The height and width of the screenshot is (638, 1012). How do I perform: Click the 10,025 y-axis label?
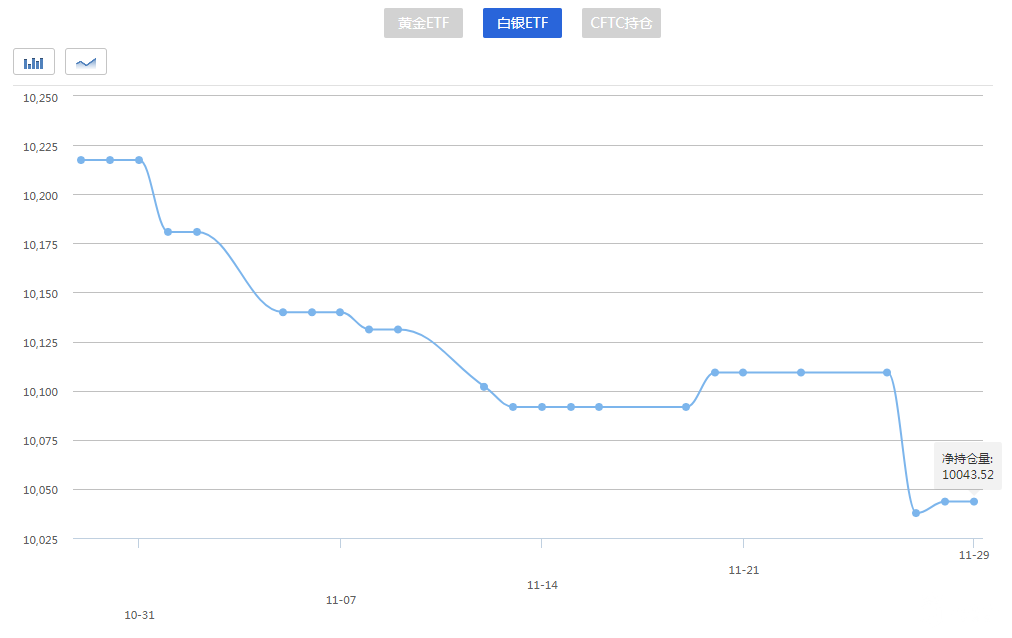click(41, 540)
